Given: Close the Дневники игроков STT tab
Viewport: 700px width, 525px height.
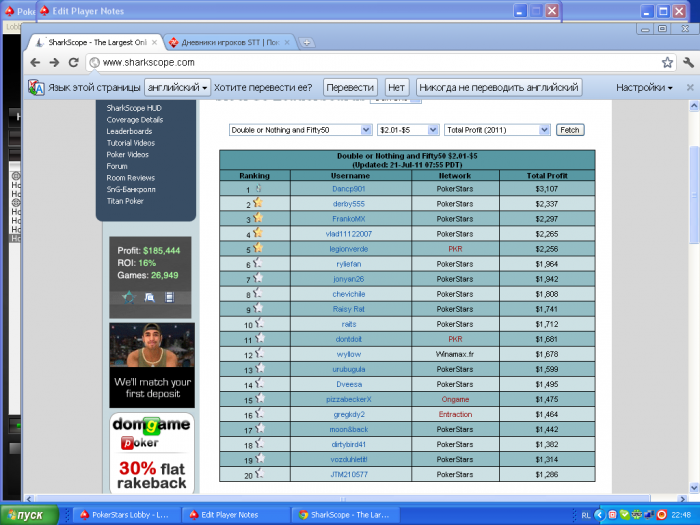Looking at the screenshot, I should click(x=287, y=42).
